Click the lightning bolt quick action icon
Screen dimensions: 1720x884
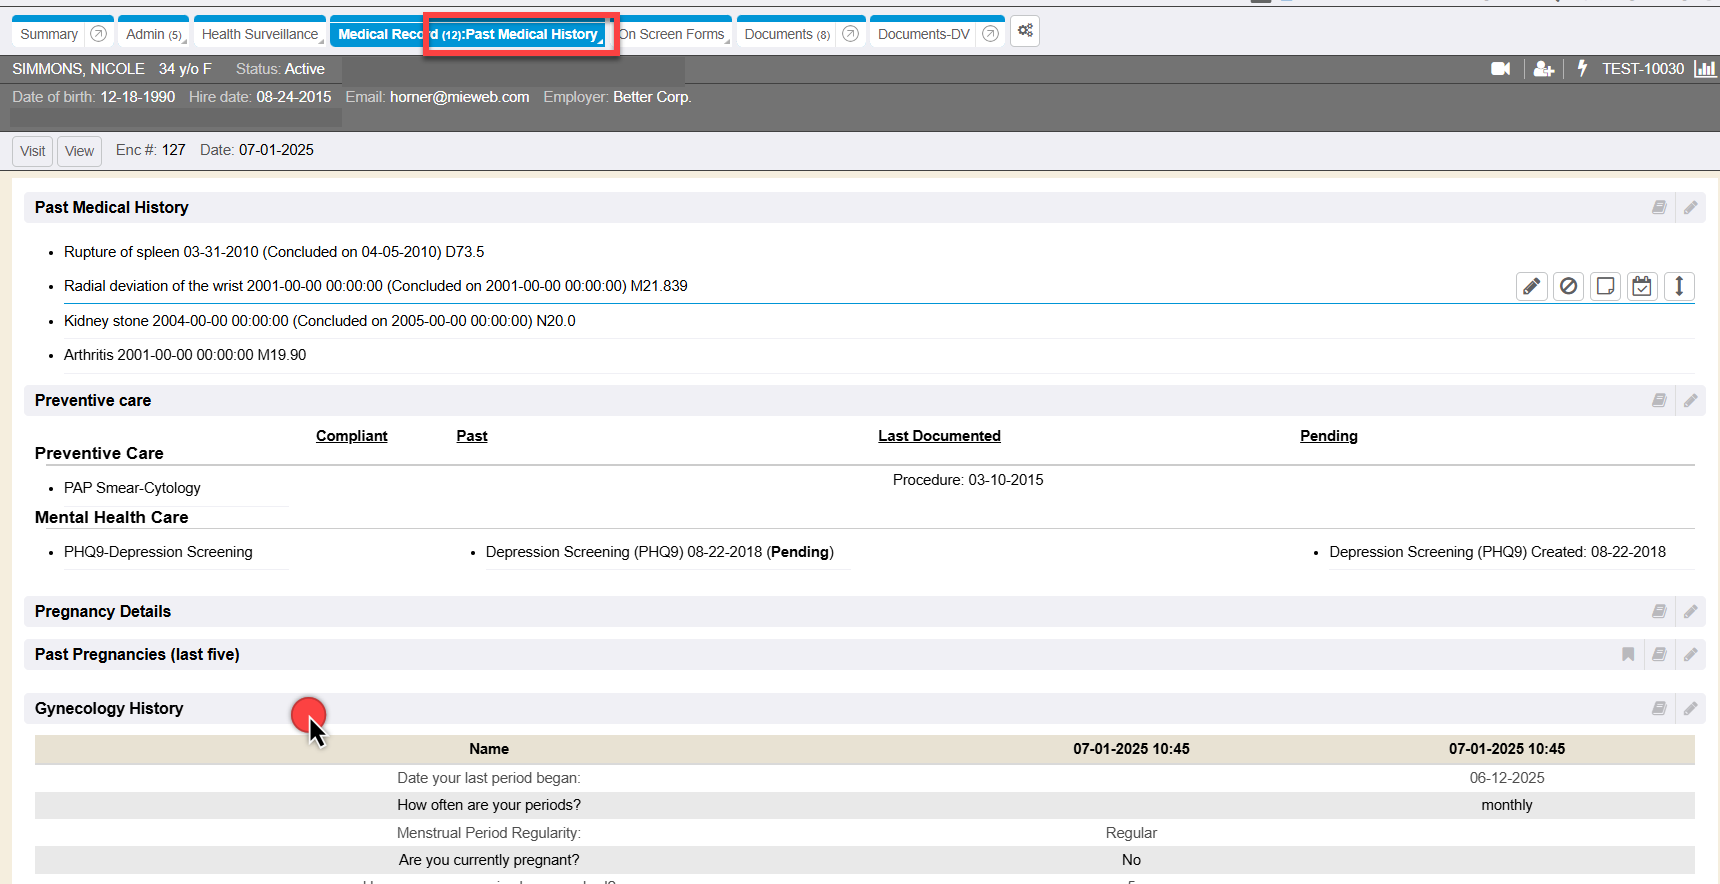point(1582,68)
